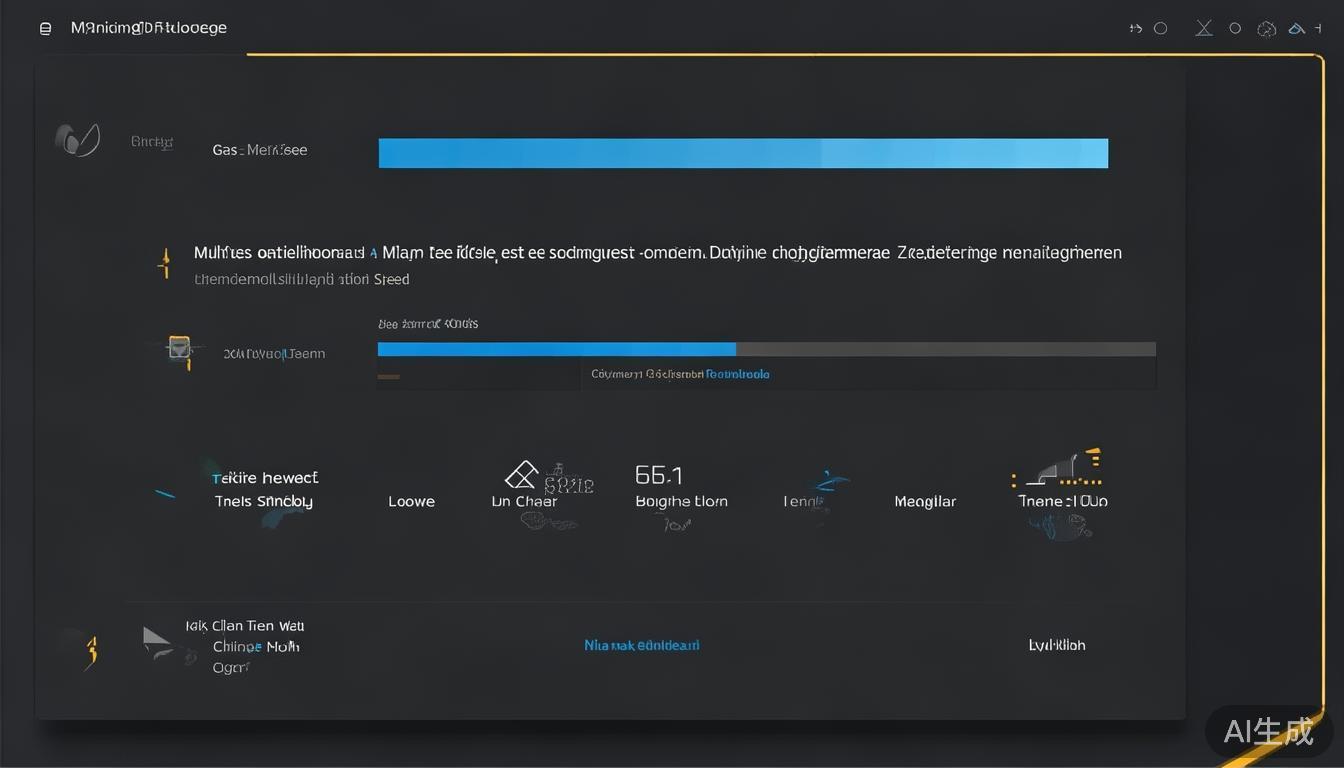
Task: Click the Lyihtlioh button at bottom right
Action: click(x=1057, y=645)
